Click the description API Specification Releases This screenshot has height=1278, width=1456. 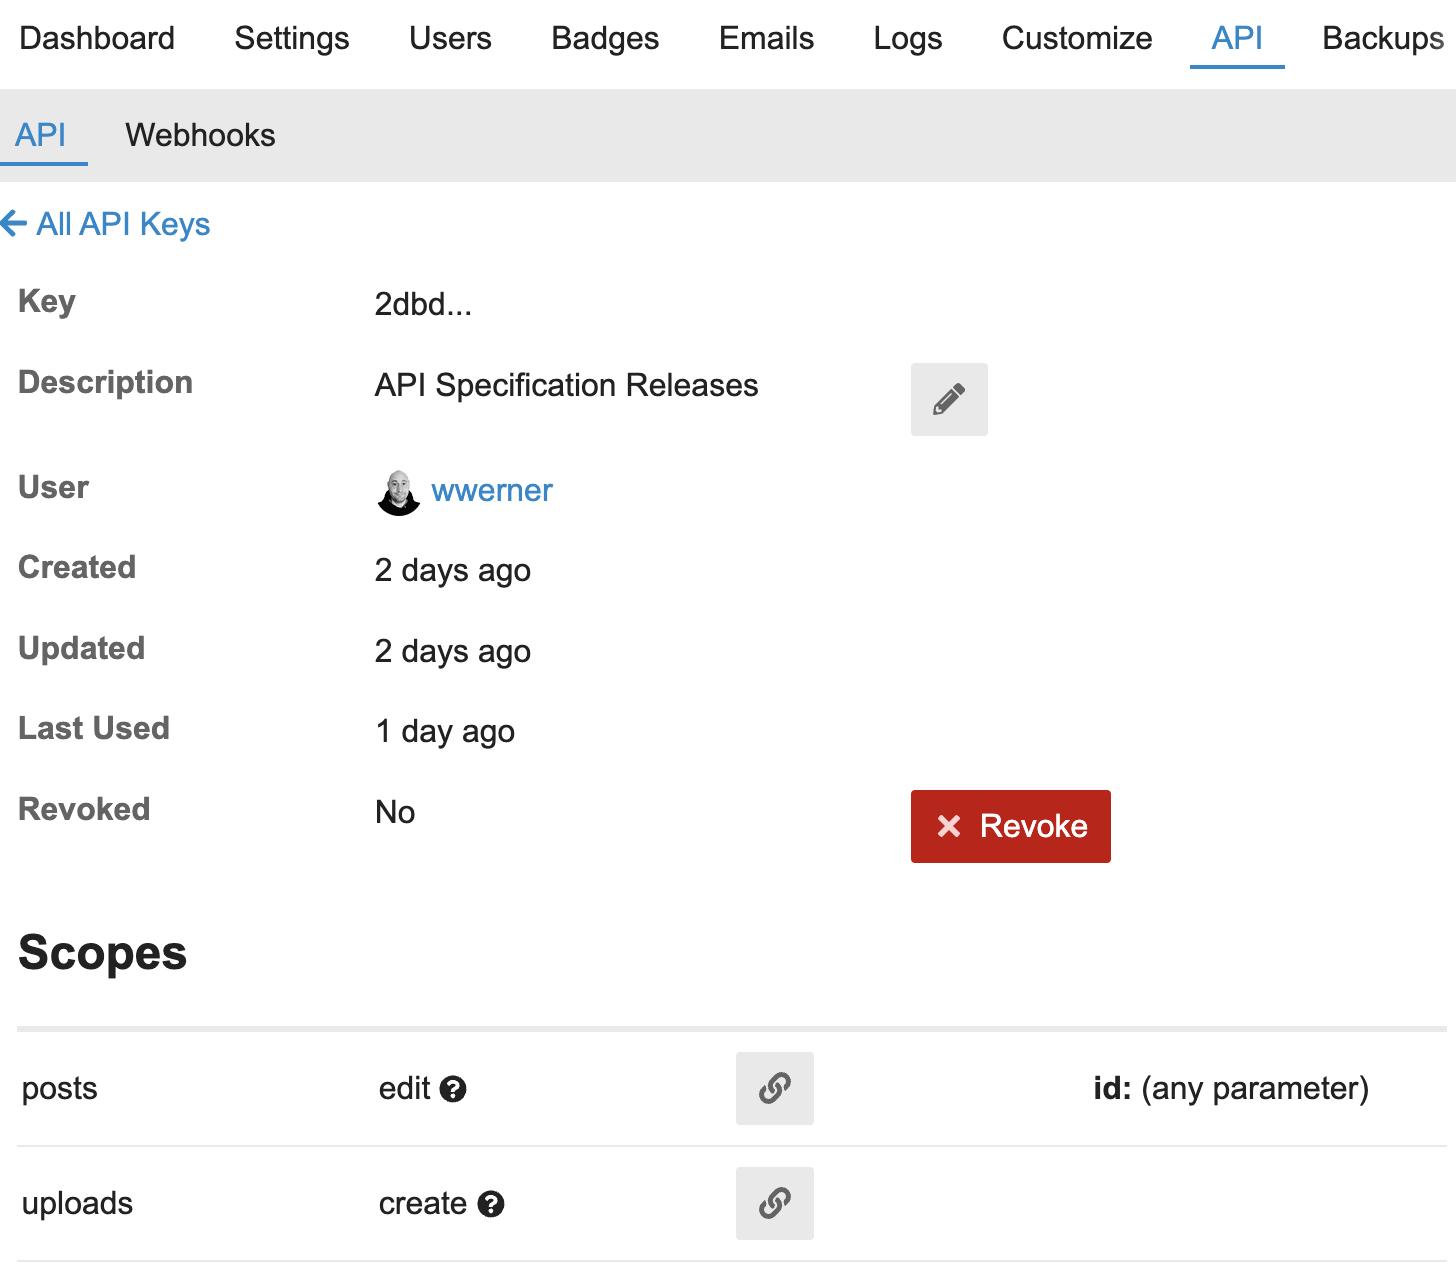(x=567, y=385)
